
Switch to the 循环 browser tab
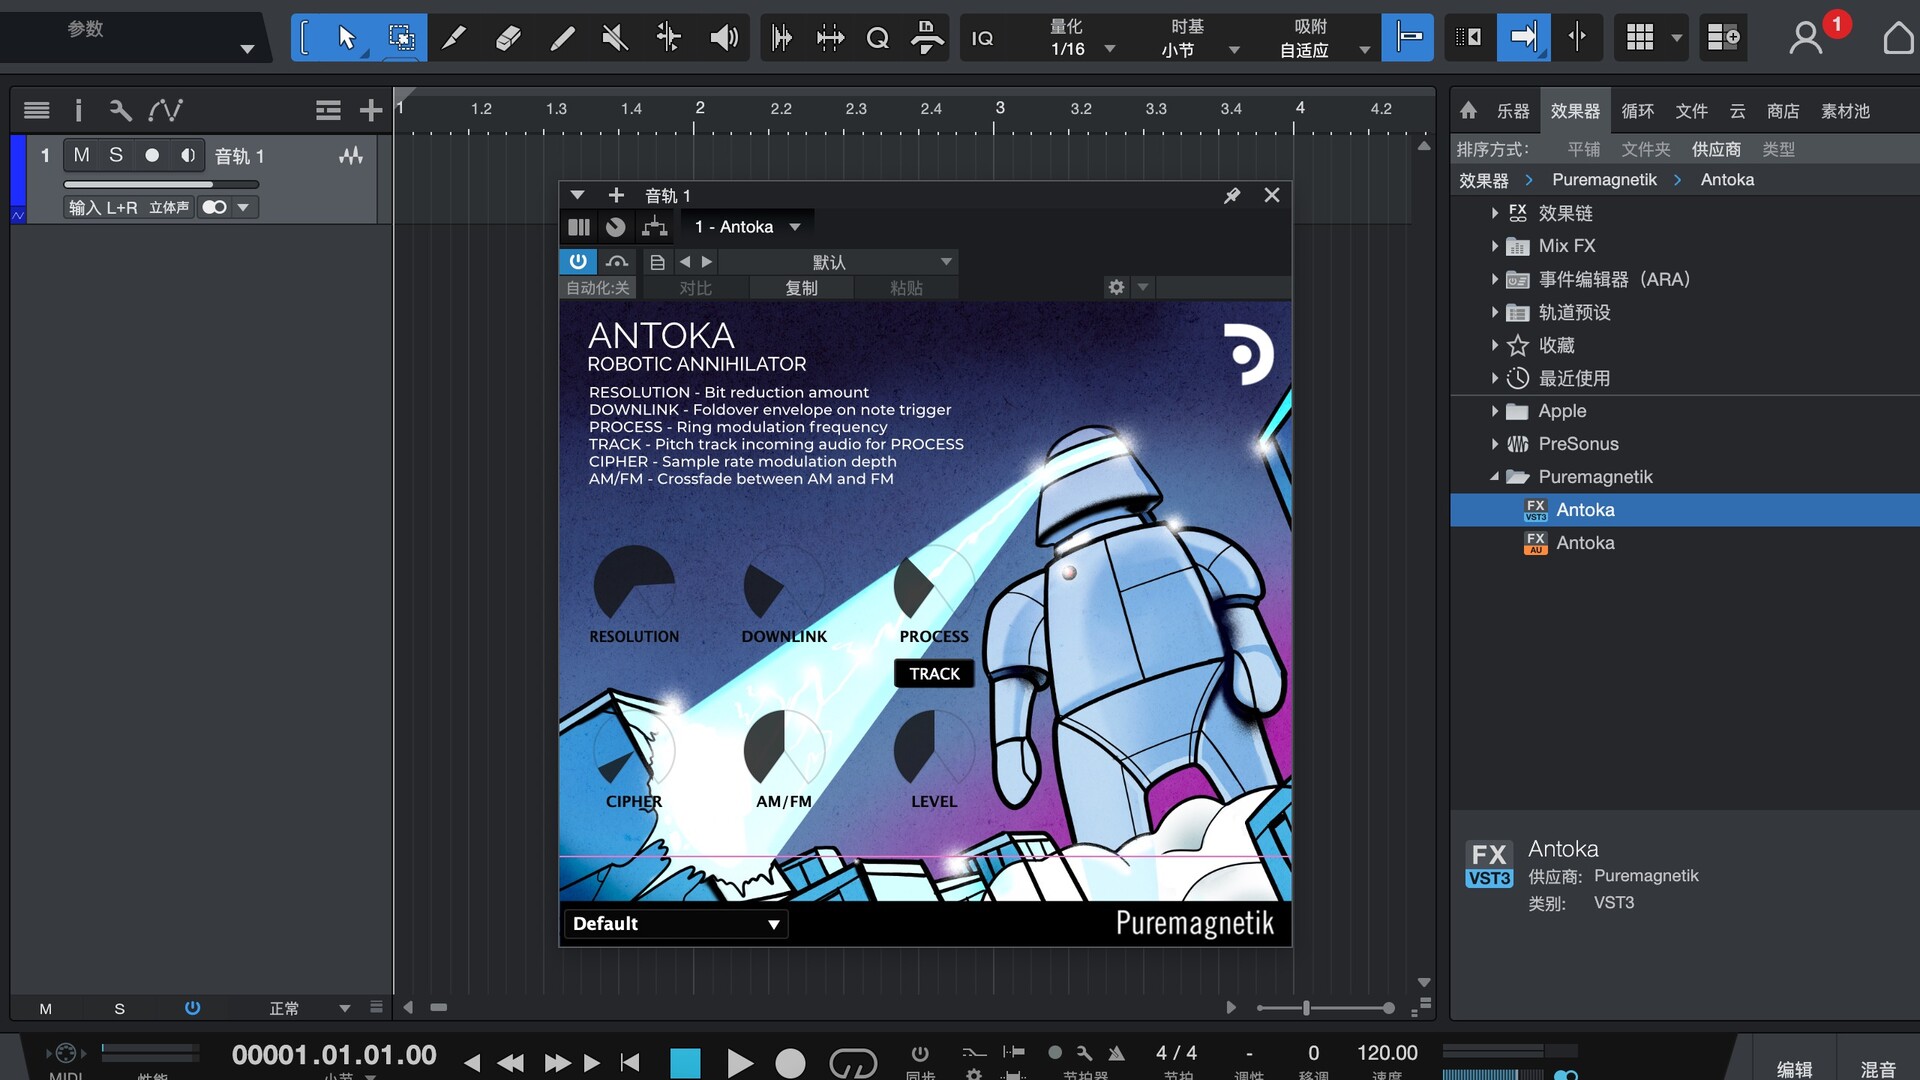(x=1637, y=111)
